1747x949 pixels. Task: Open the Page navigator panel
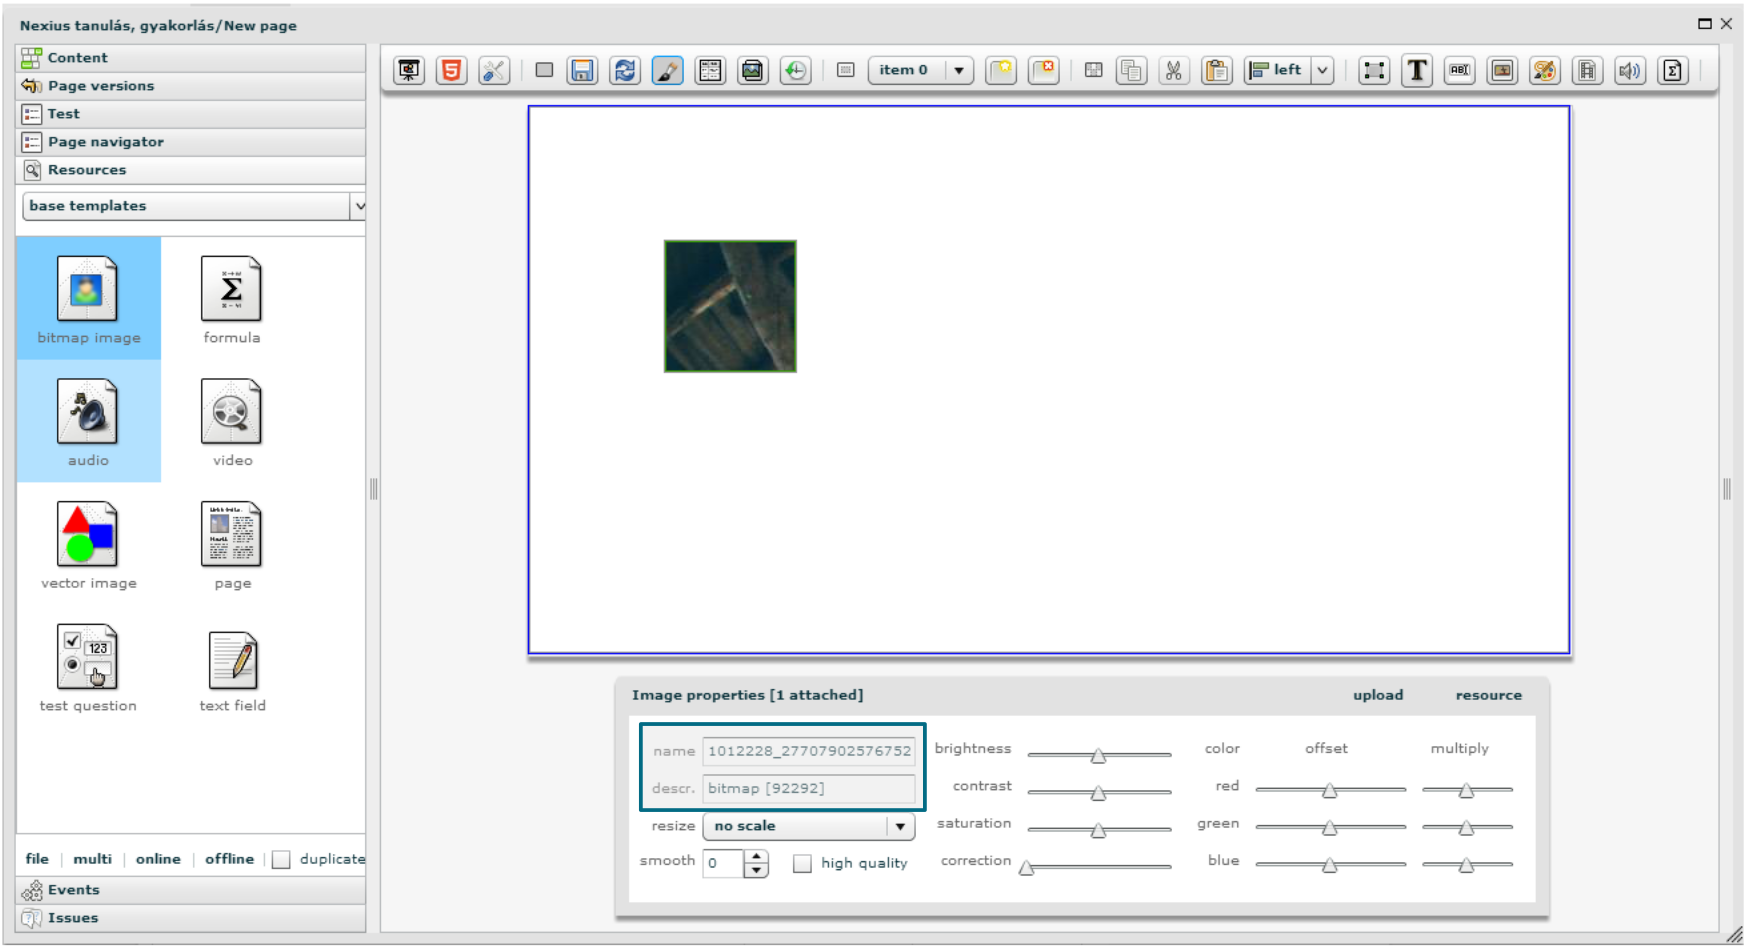(105, 142)
